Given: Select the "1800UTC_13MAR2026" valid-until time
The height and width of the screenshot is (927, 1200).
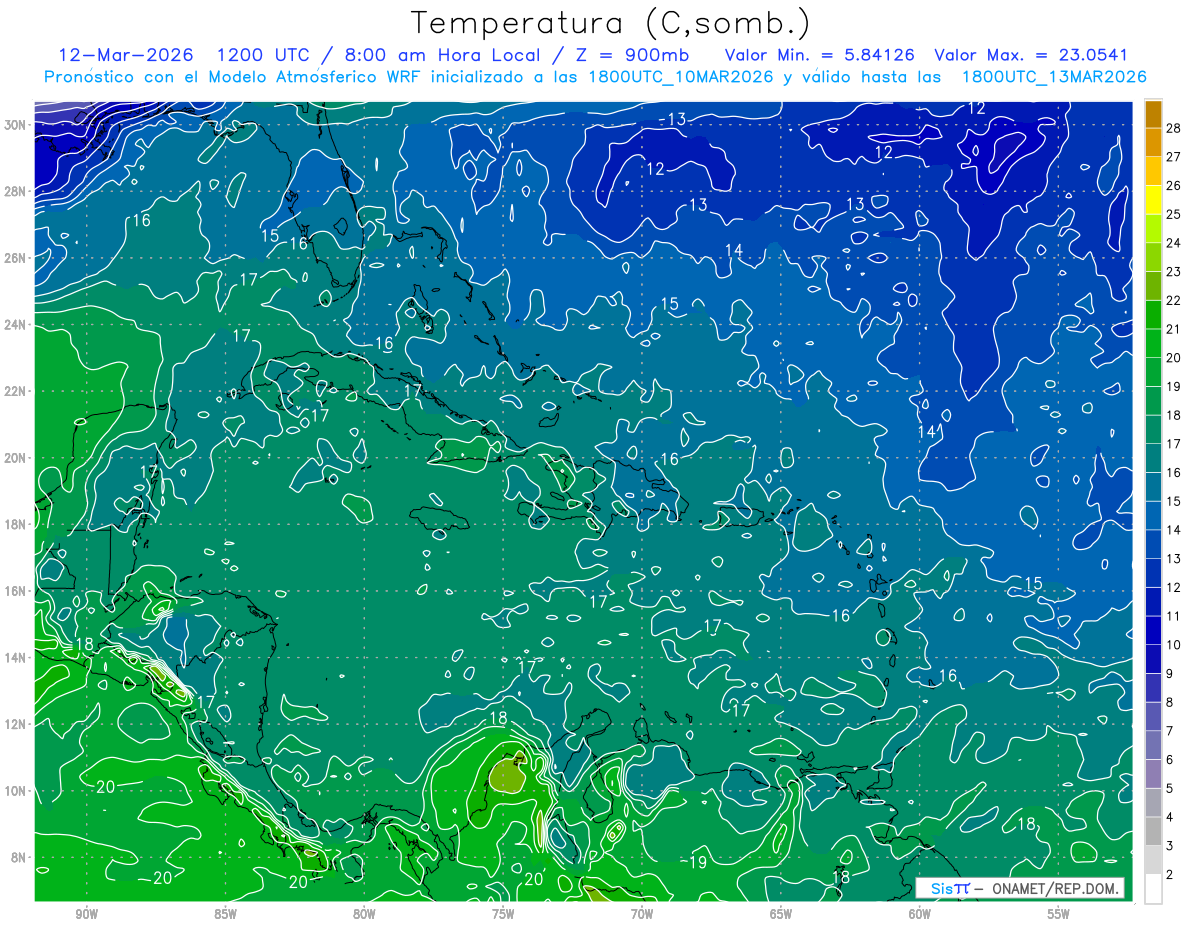Looking at the screenshot, I should [x=1054, y=77].
